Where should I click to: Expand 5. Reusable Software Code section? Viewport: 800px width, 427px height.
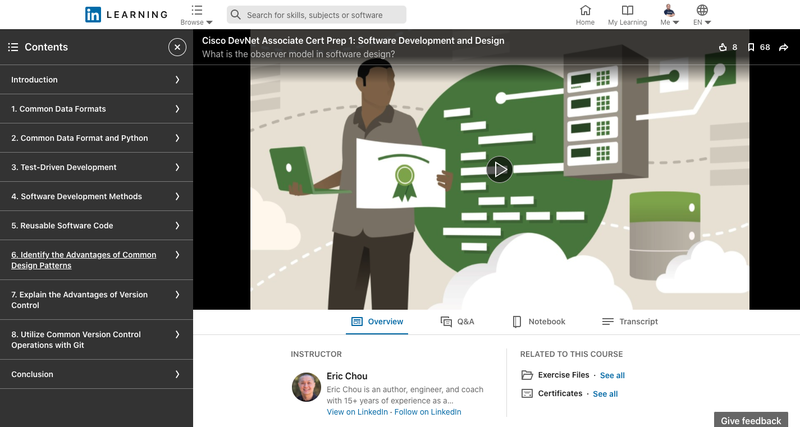(x=96, y=225)
